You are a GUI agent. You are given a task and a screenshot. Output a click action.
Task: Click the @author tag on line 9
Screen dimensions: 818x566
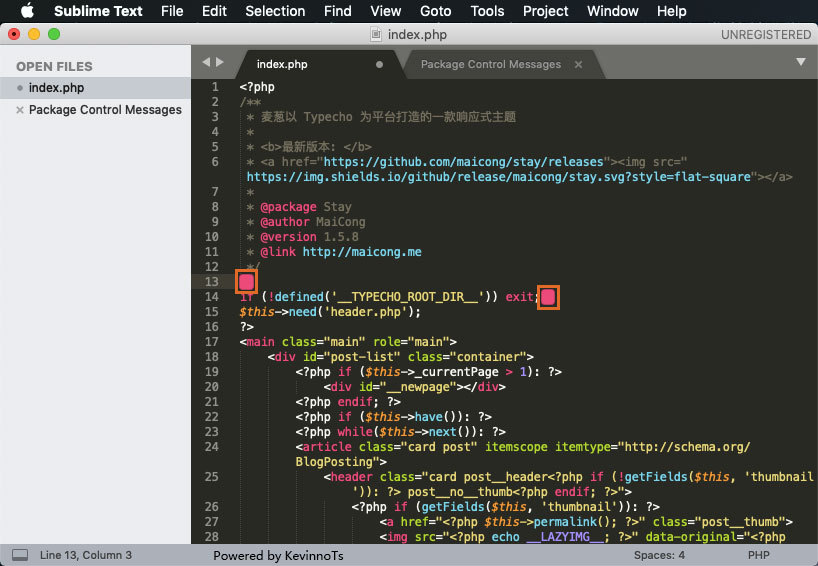point(284,222)
